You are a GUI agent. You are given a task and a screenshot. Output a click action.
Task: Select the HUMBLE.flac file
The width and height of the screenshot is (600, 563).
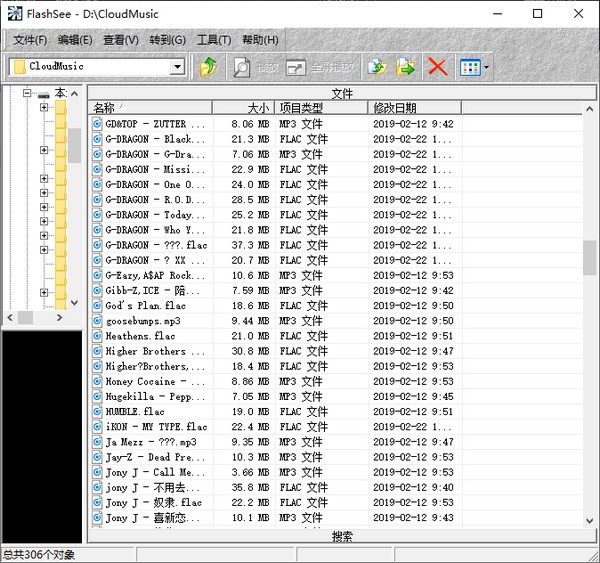pos(136,412)
